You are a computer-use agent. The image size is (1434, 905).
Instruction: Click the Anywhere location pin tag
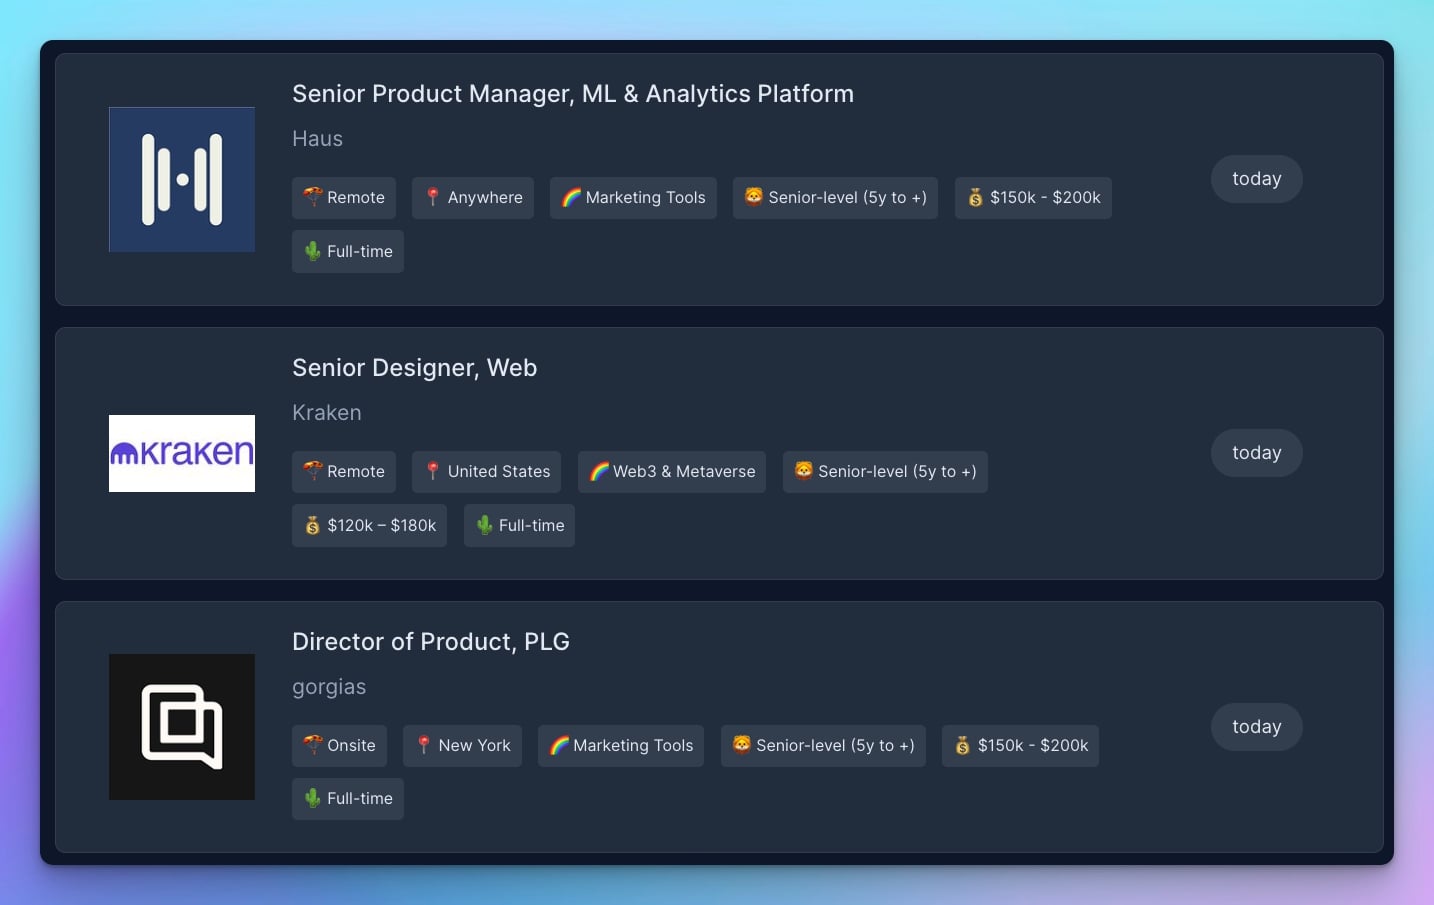(x=473, y=198)
